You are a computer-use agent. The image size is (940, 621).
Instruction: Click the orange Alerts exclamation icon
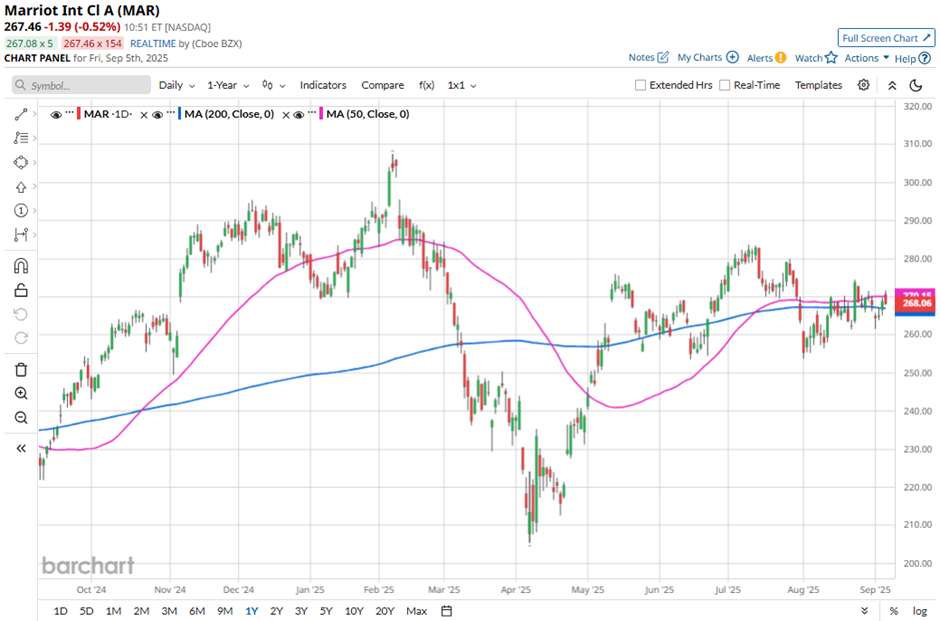click(781, 58)
